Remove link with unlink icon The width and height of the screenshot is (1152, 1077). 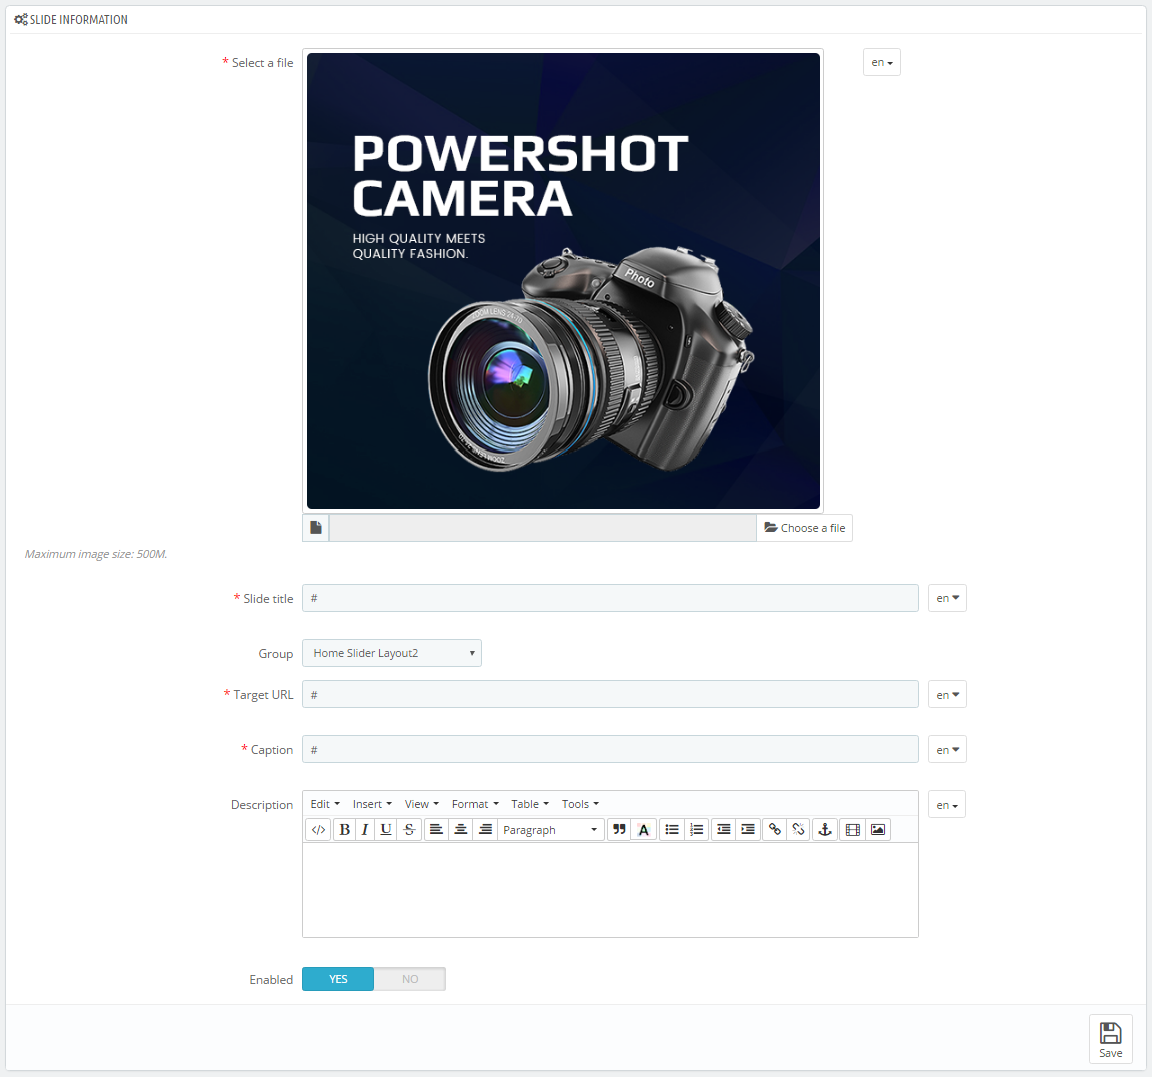coord(799,829)
